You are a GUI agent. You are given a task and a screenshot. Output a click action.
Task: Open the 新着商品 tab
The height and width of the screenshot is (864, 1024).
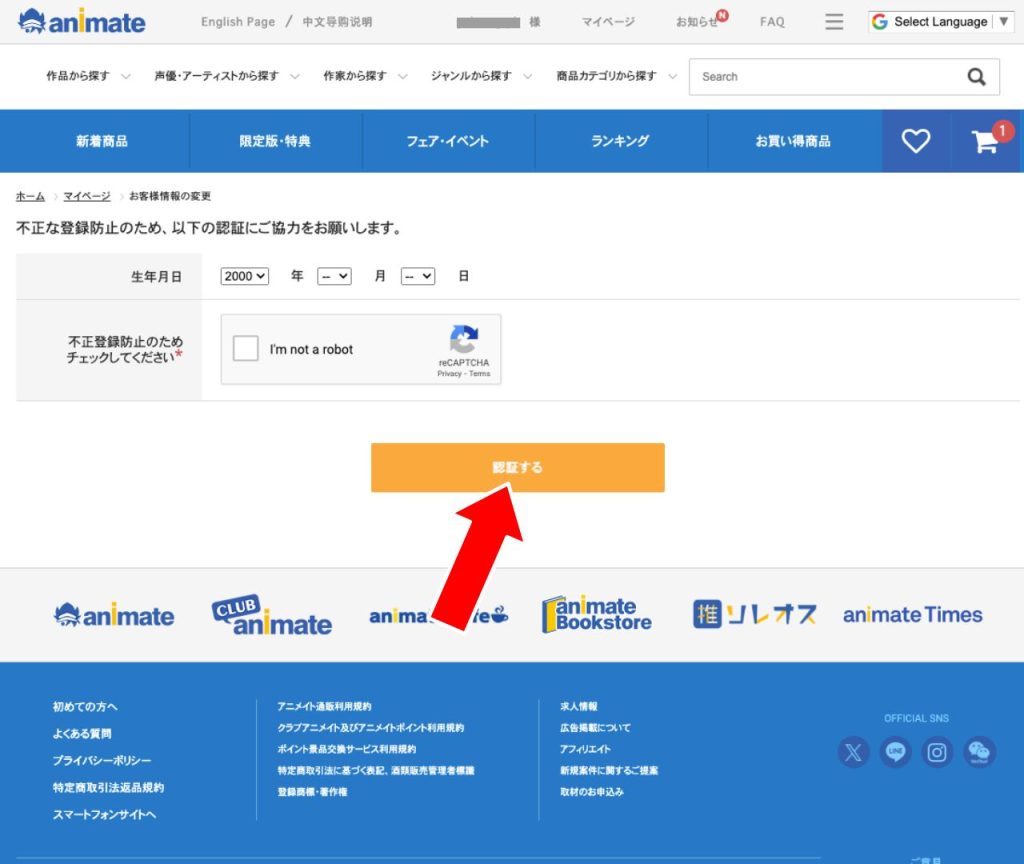coord(102,142)
